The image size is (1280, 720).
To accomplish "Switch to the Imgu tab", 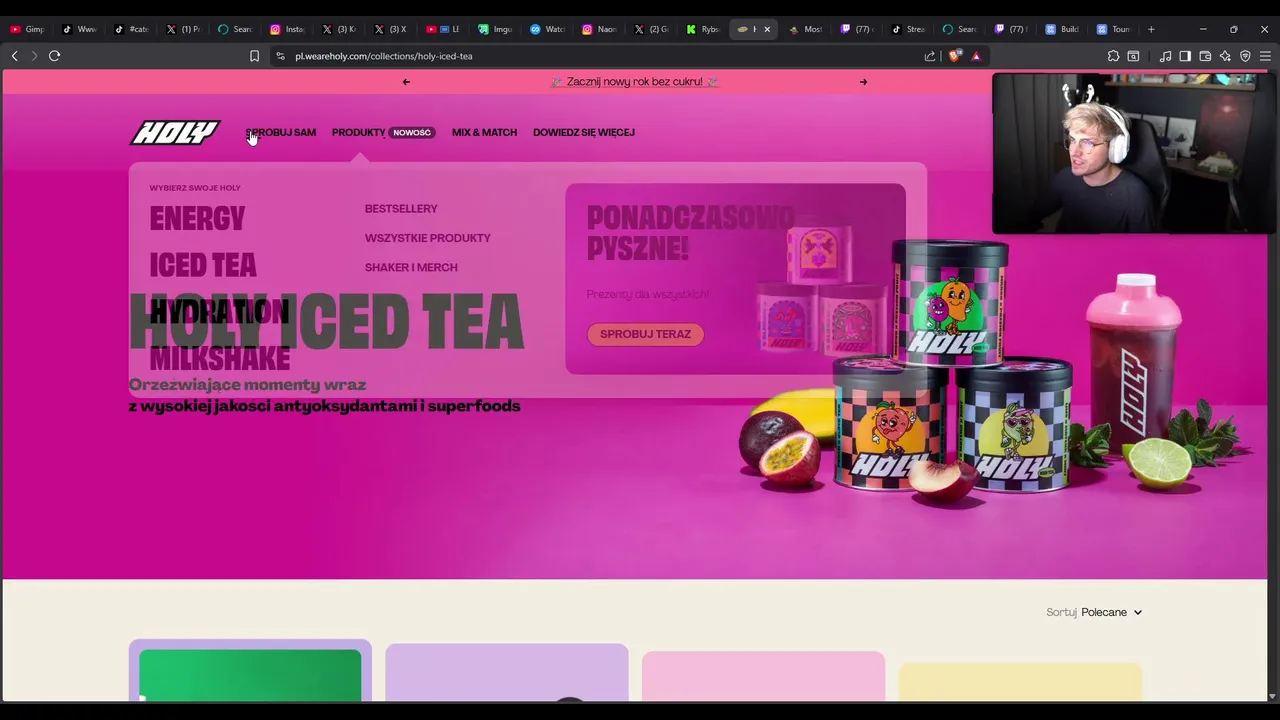I will coord(495,29).
